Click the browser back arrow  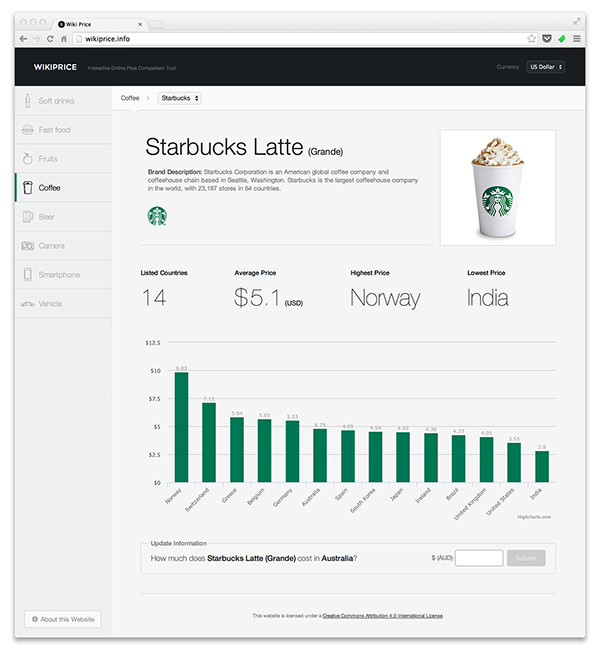pyautogui.click(x=23, y=39)
